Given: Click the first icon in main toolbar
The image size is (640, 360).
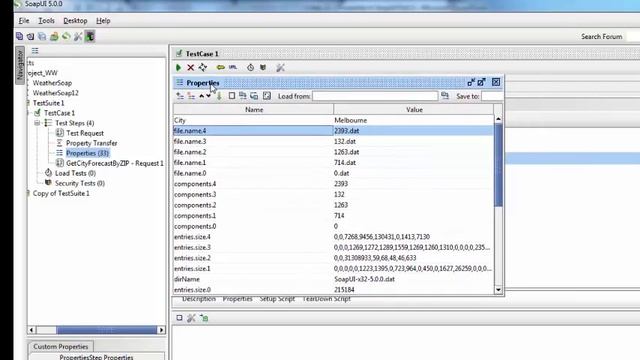Looking at the screenshot, I should pos(19,36).
